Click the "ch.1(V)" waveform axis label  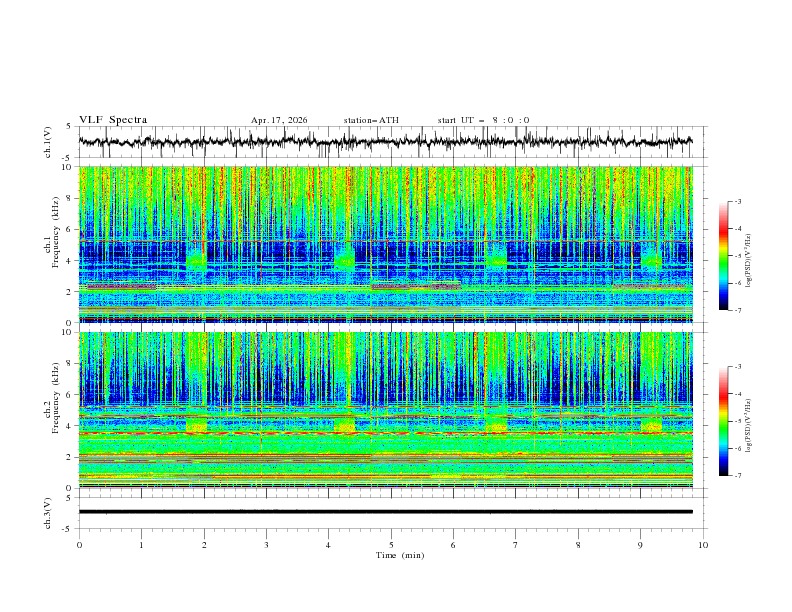click(x=48, y=142)
